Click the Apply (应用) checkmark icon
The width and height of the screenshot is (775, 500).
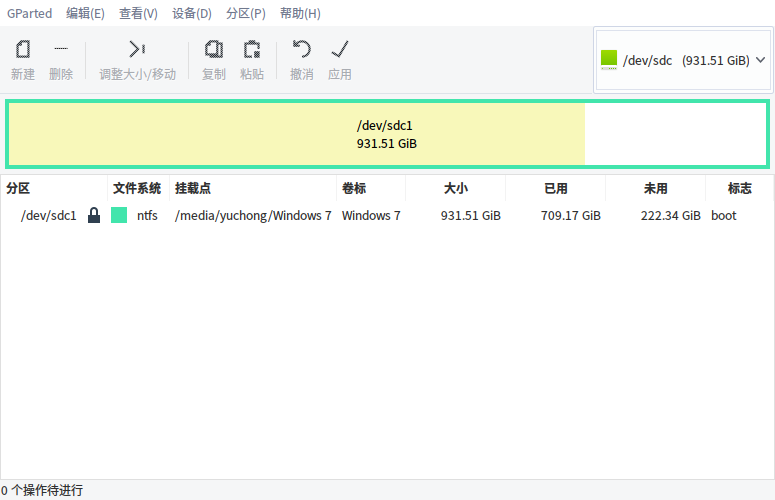click(x=340, y=49)
